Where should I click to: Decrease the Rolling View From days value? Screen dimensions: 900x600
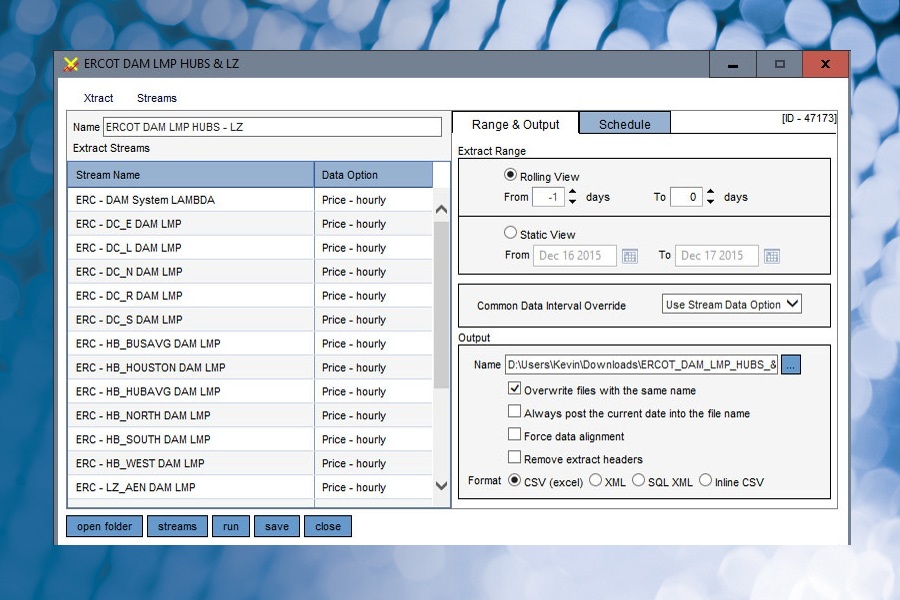[x=572, y=202]
